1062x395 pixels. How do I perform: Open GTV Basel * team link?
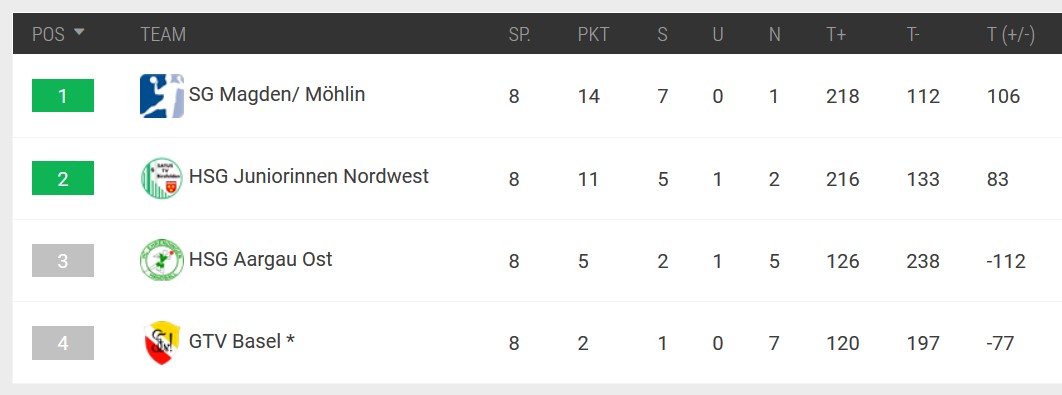(x=242, y=341)
